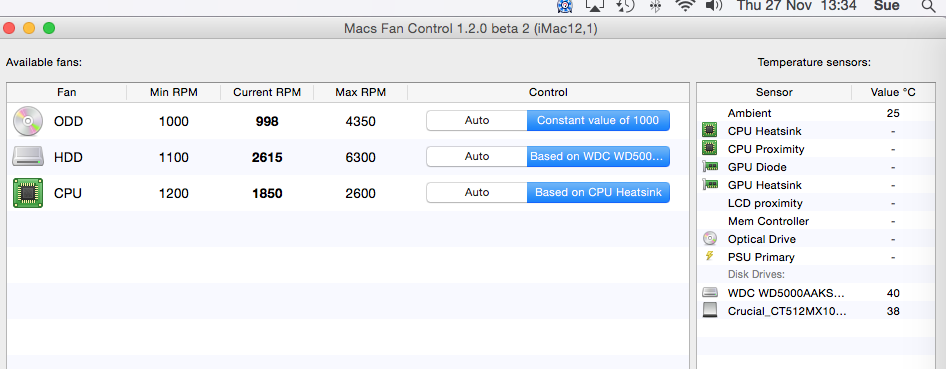Image resolution: width=946 pixels, height=369 pixels.
Task: Click the Ambient temperature value 25
Action: click(x=893, y=113)
